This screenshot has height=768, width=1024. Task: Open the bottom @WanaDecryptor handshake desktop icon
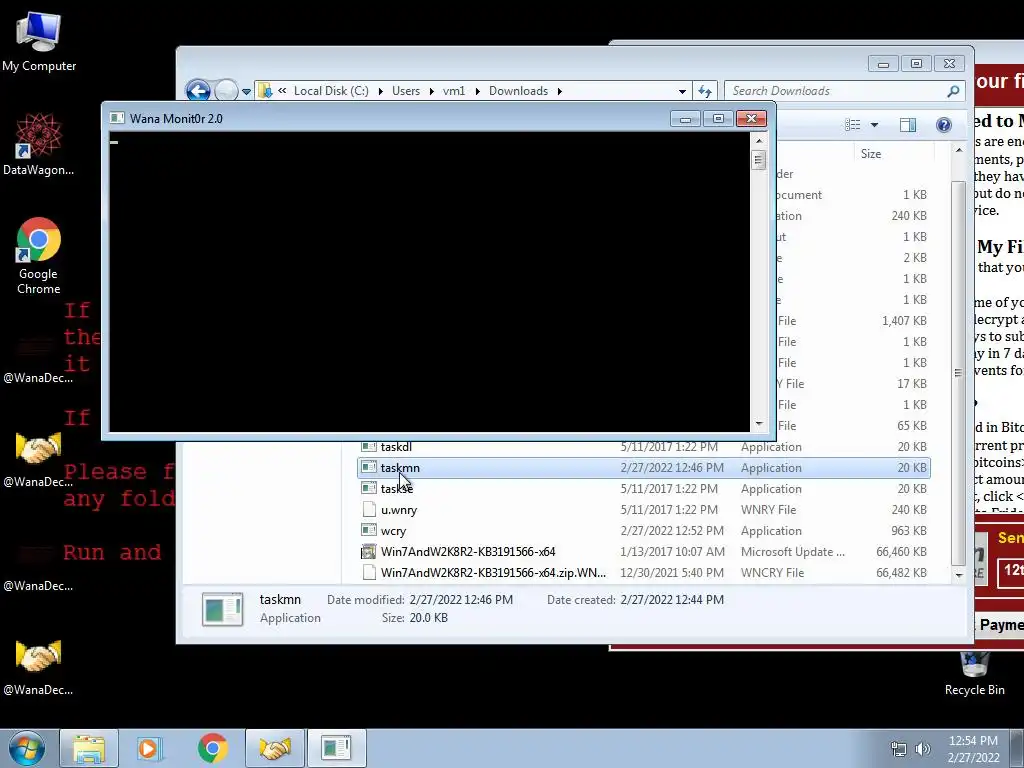[x=39, y=667]
